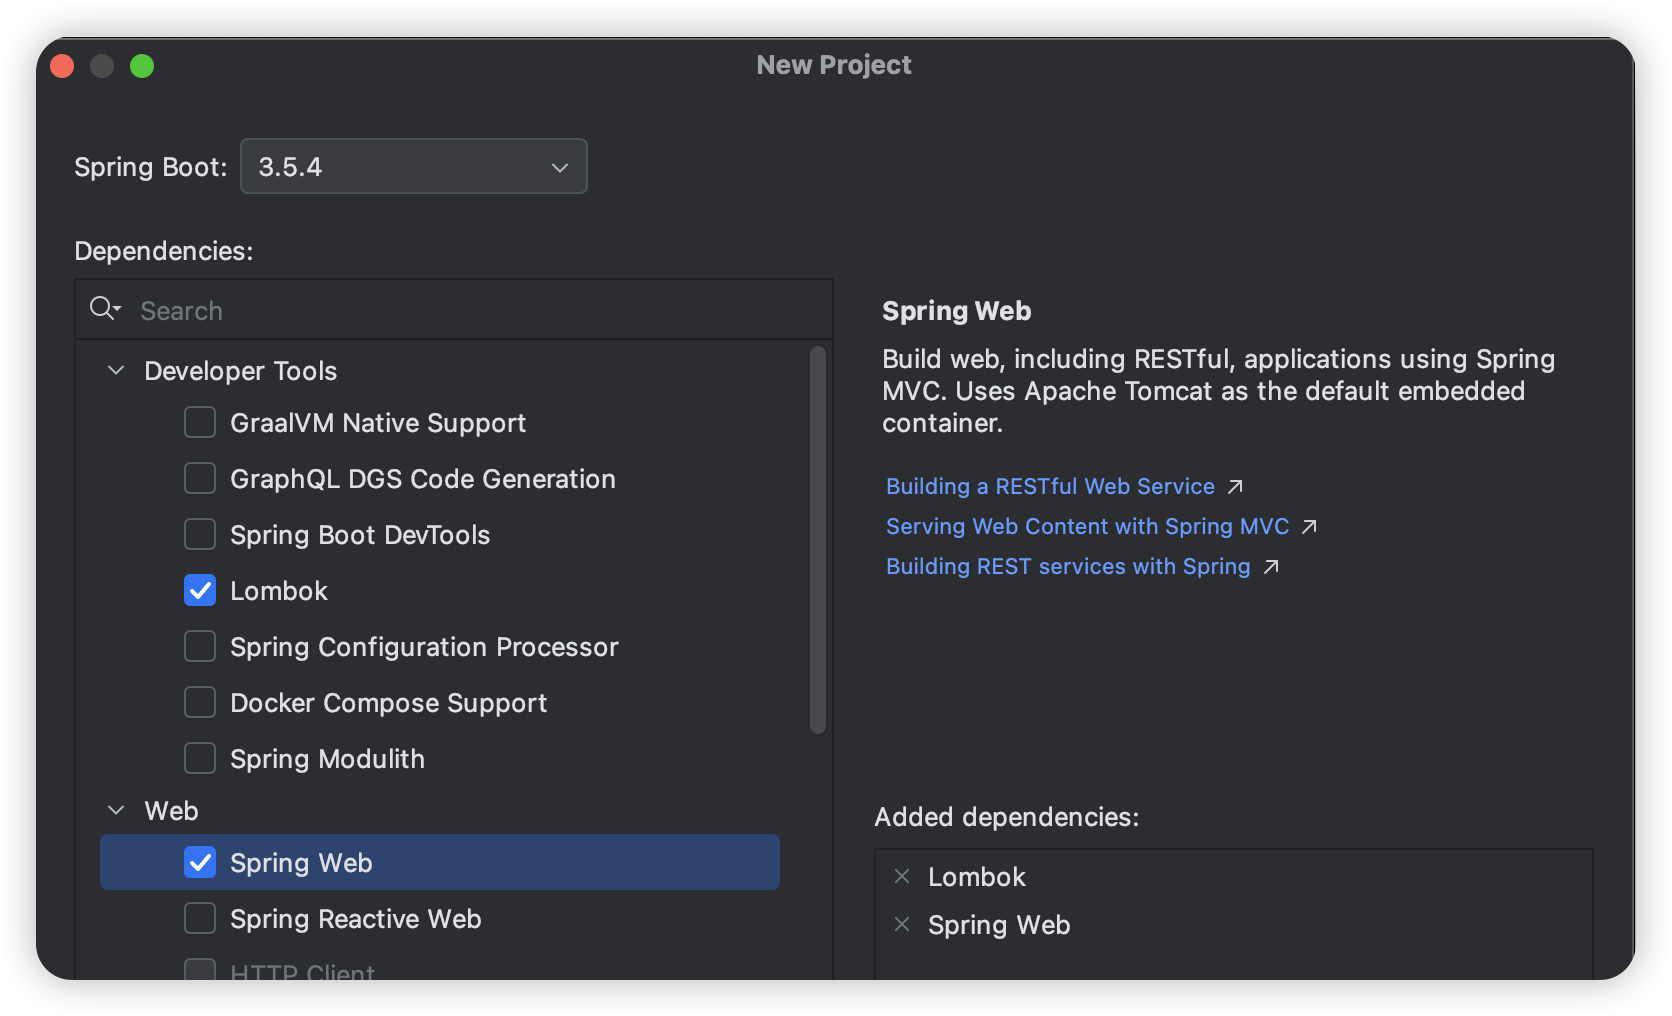
Task: Select Spring Reactive Web tree item
Action: (355, 919)
